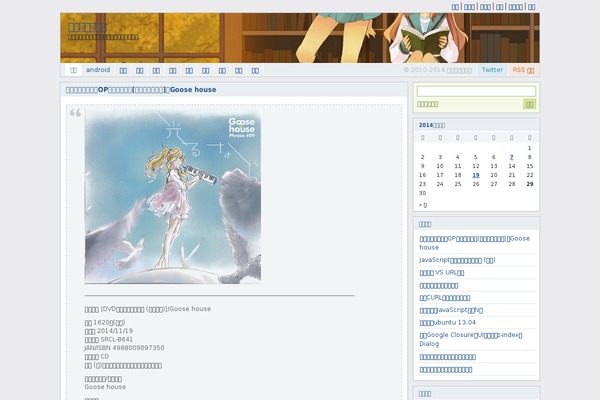This screenshot has width=600, height=400.
Task: Select the highlighted nav tab left of android
Action: click(73, 70)
